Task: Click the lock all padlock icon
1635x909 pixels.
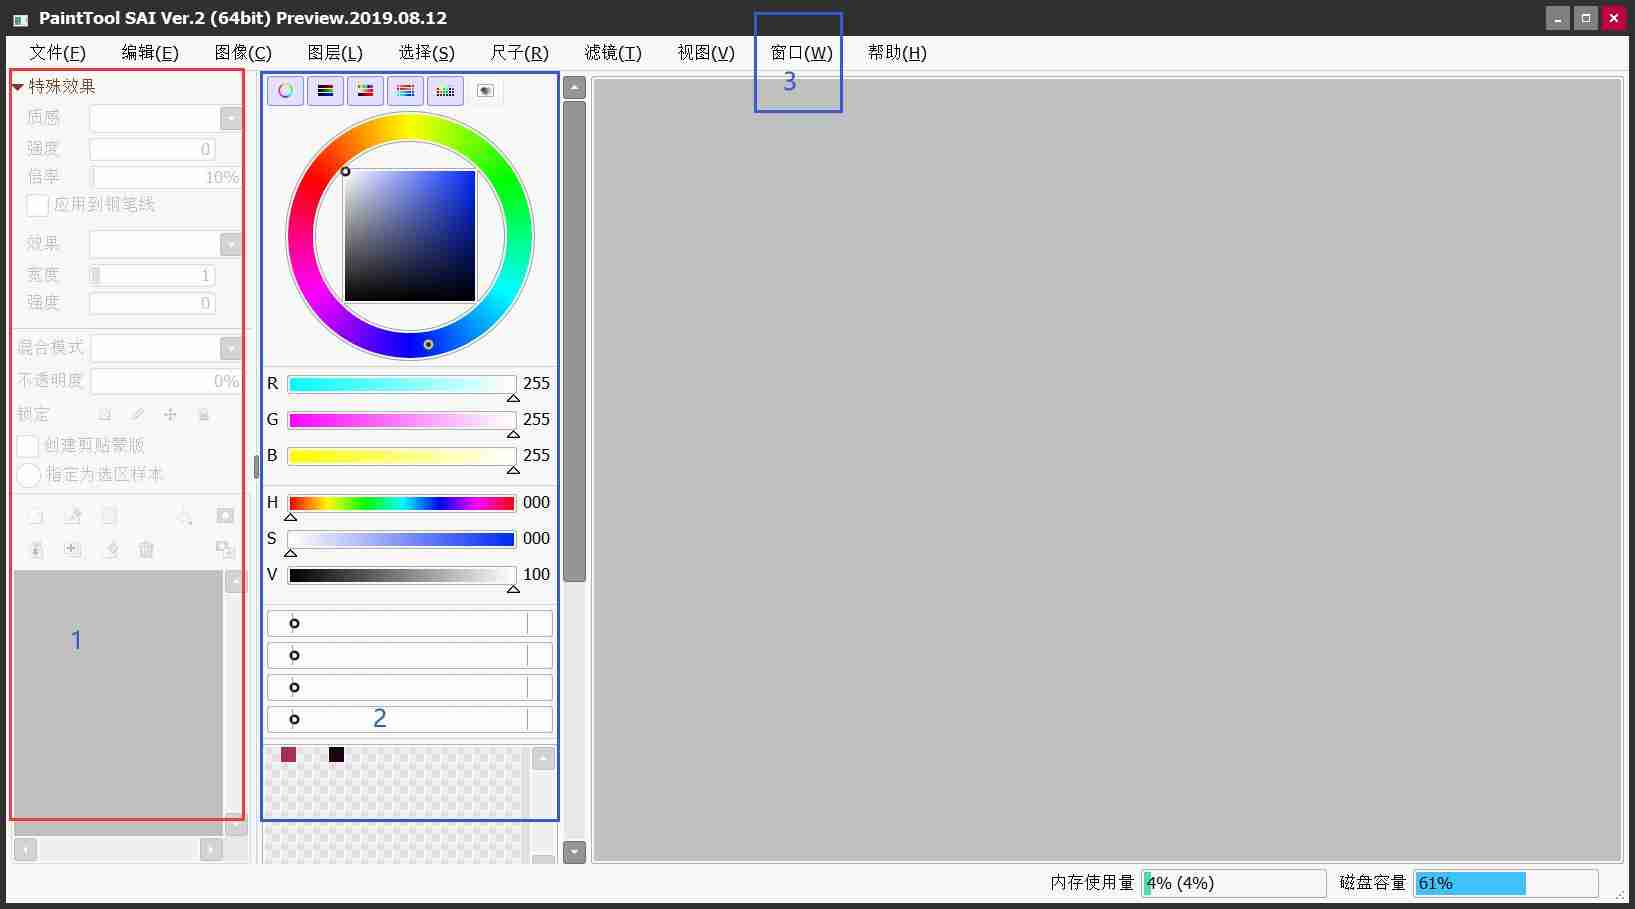Action: pos(203,414)
